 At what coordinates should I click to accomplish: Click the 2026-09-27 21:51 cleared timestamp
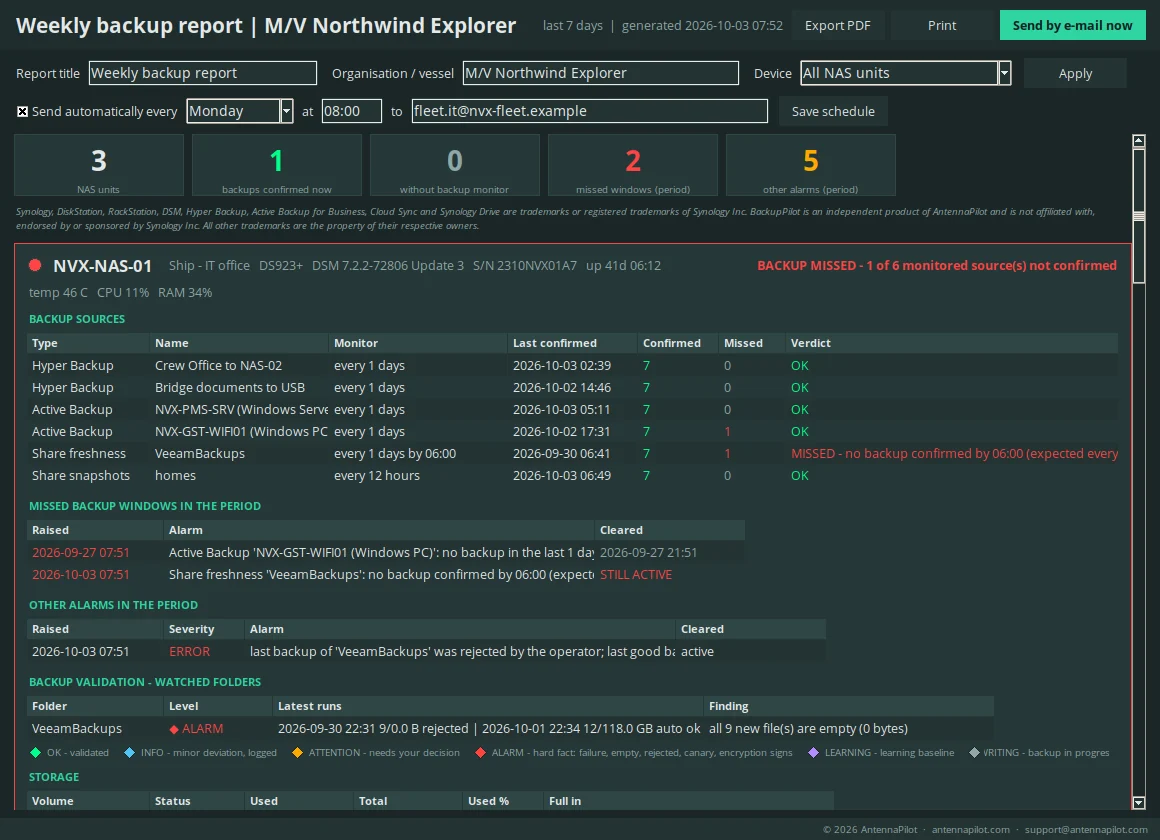[x=649, y=553]
